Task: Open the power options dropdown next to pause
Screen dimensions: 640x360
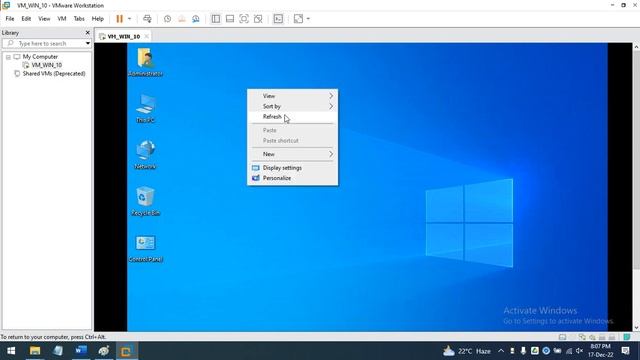Action: pos(129,19)
